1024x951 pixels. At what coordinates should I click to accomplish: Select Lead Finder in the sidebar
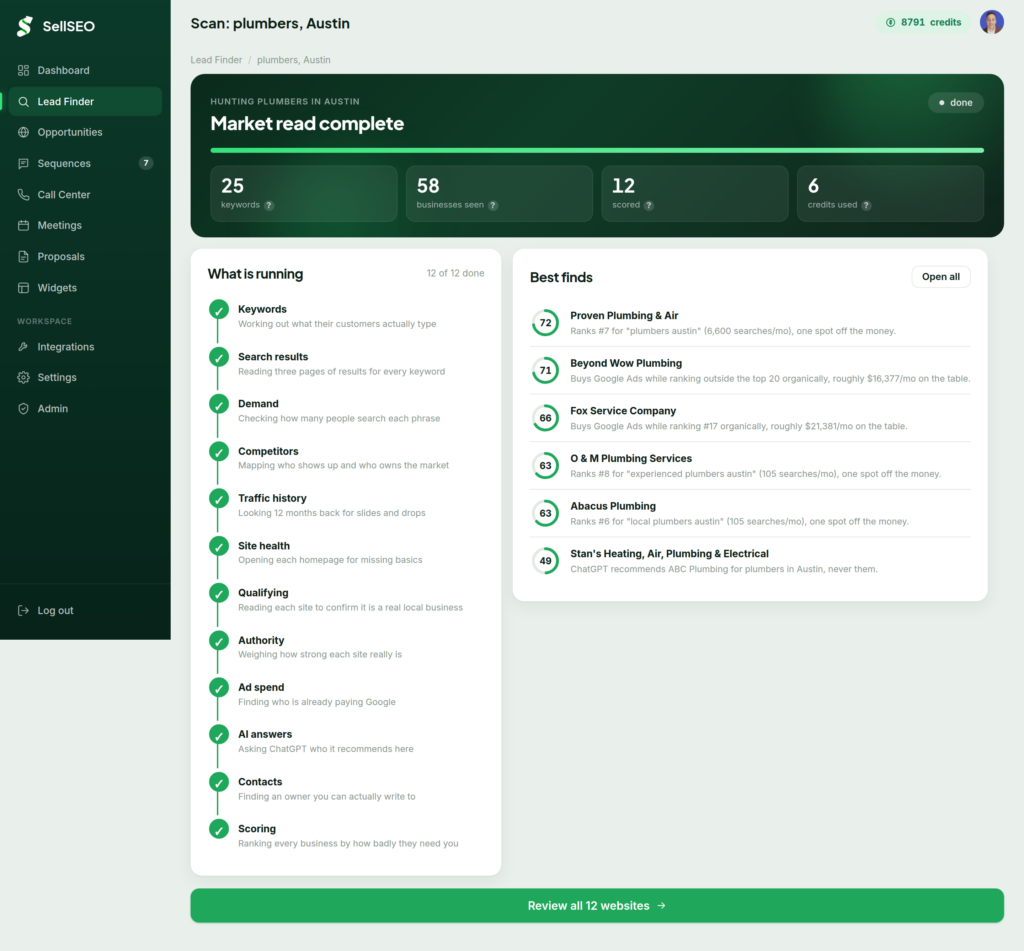[x=86, y=101]
